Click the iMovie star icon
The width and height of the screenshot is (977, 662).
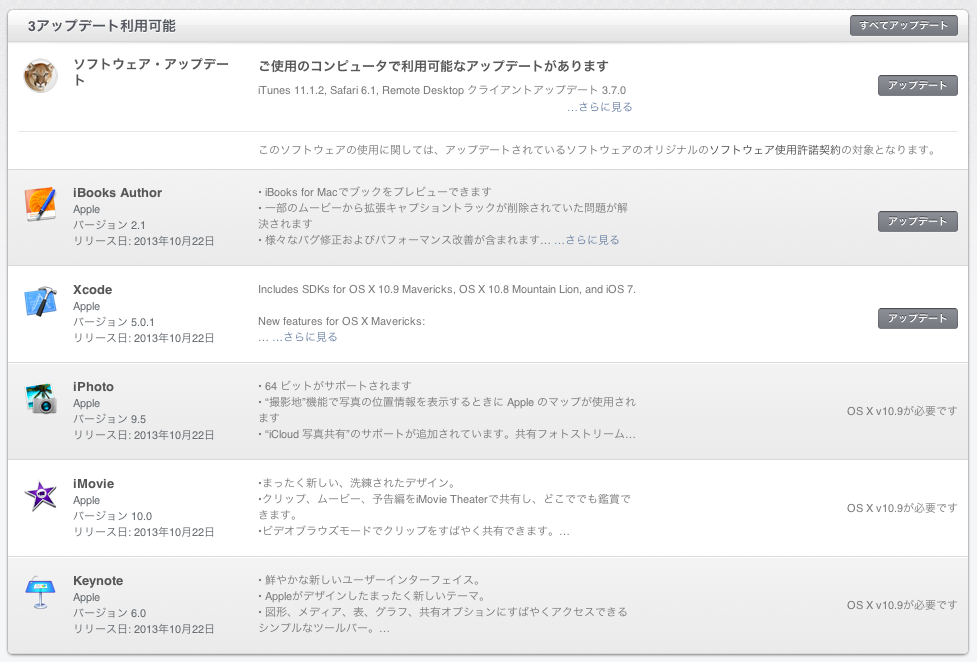coord(41,496)
